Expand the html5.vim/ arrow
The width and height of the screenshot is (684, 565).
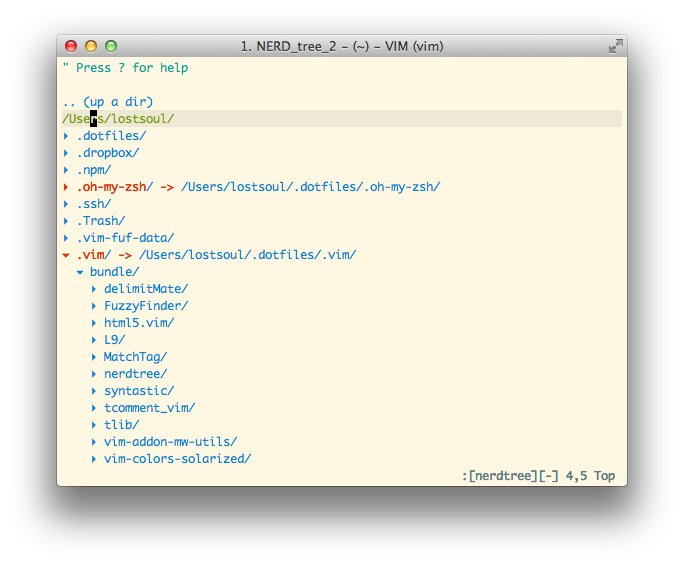pos(94,323)
